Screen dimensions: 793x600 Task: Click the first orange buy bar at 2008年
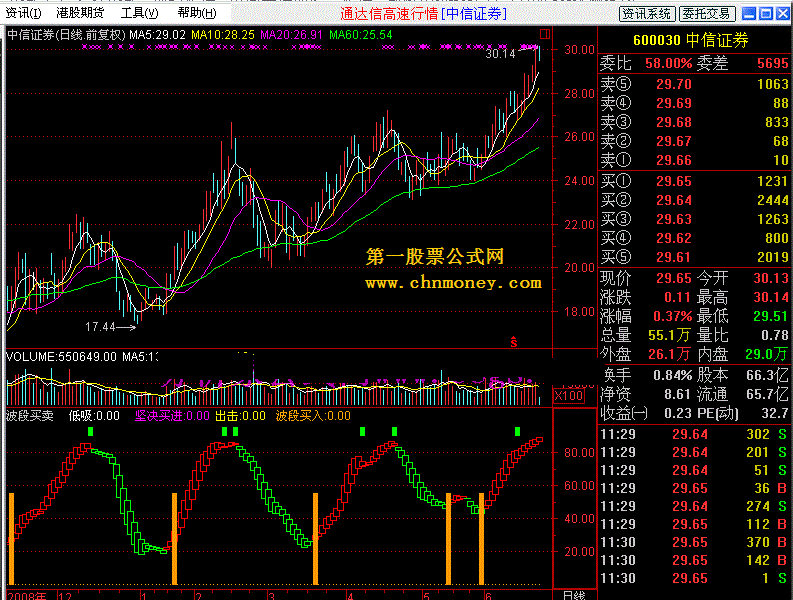click(12, 539)
